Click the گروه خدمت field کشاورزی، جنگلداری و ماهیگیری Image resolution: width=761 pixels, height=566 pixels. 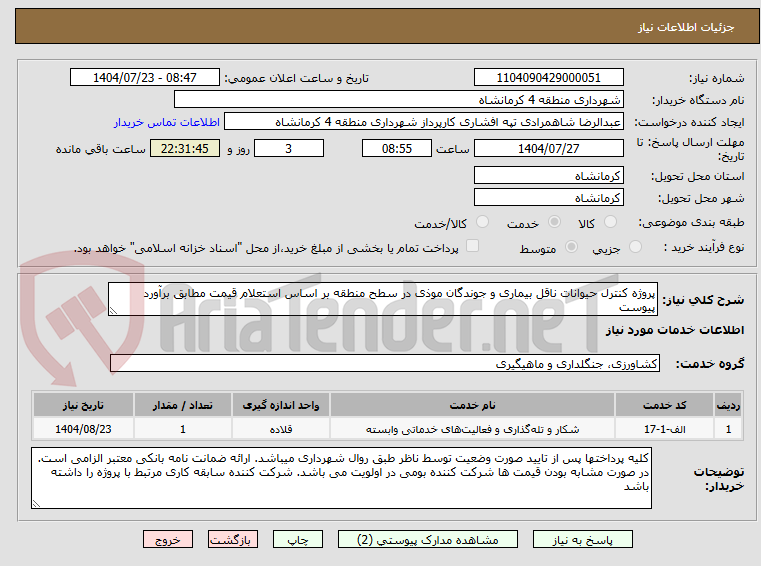[385, 363]
